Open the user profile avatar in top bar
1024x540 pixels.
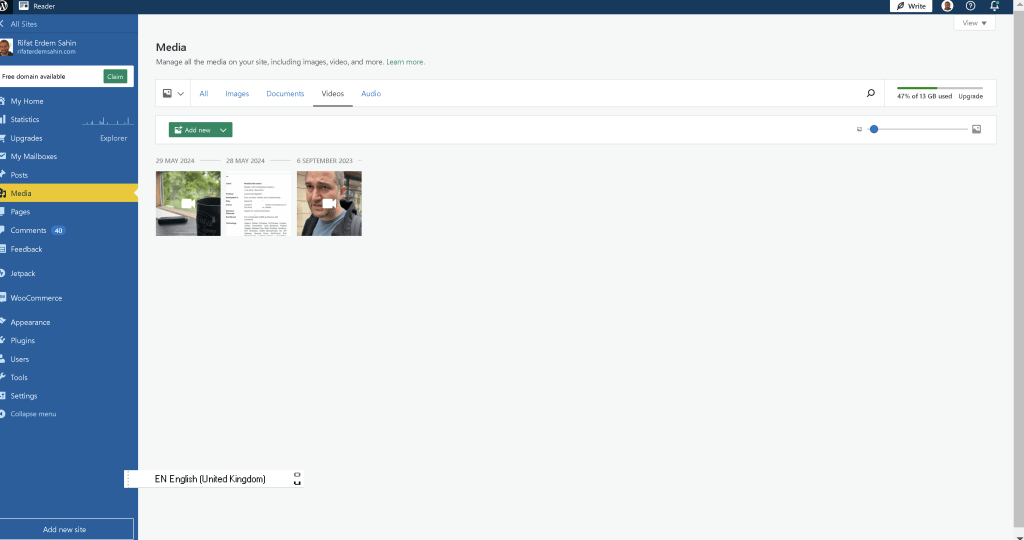(947, 6)
